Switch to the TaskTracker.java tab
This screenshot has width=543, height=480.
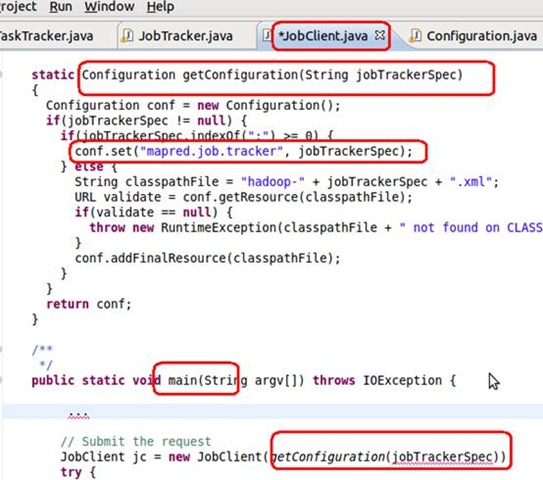[x=46, y=36]
